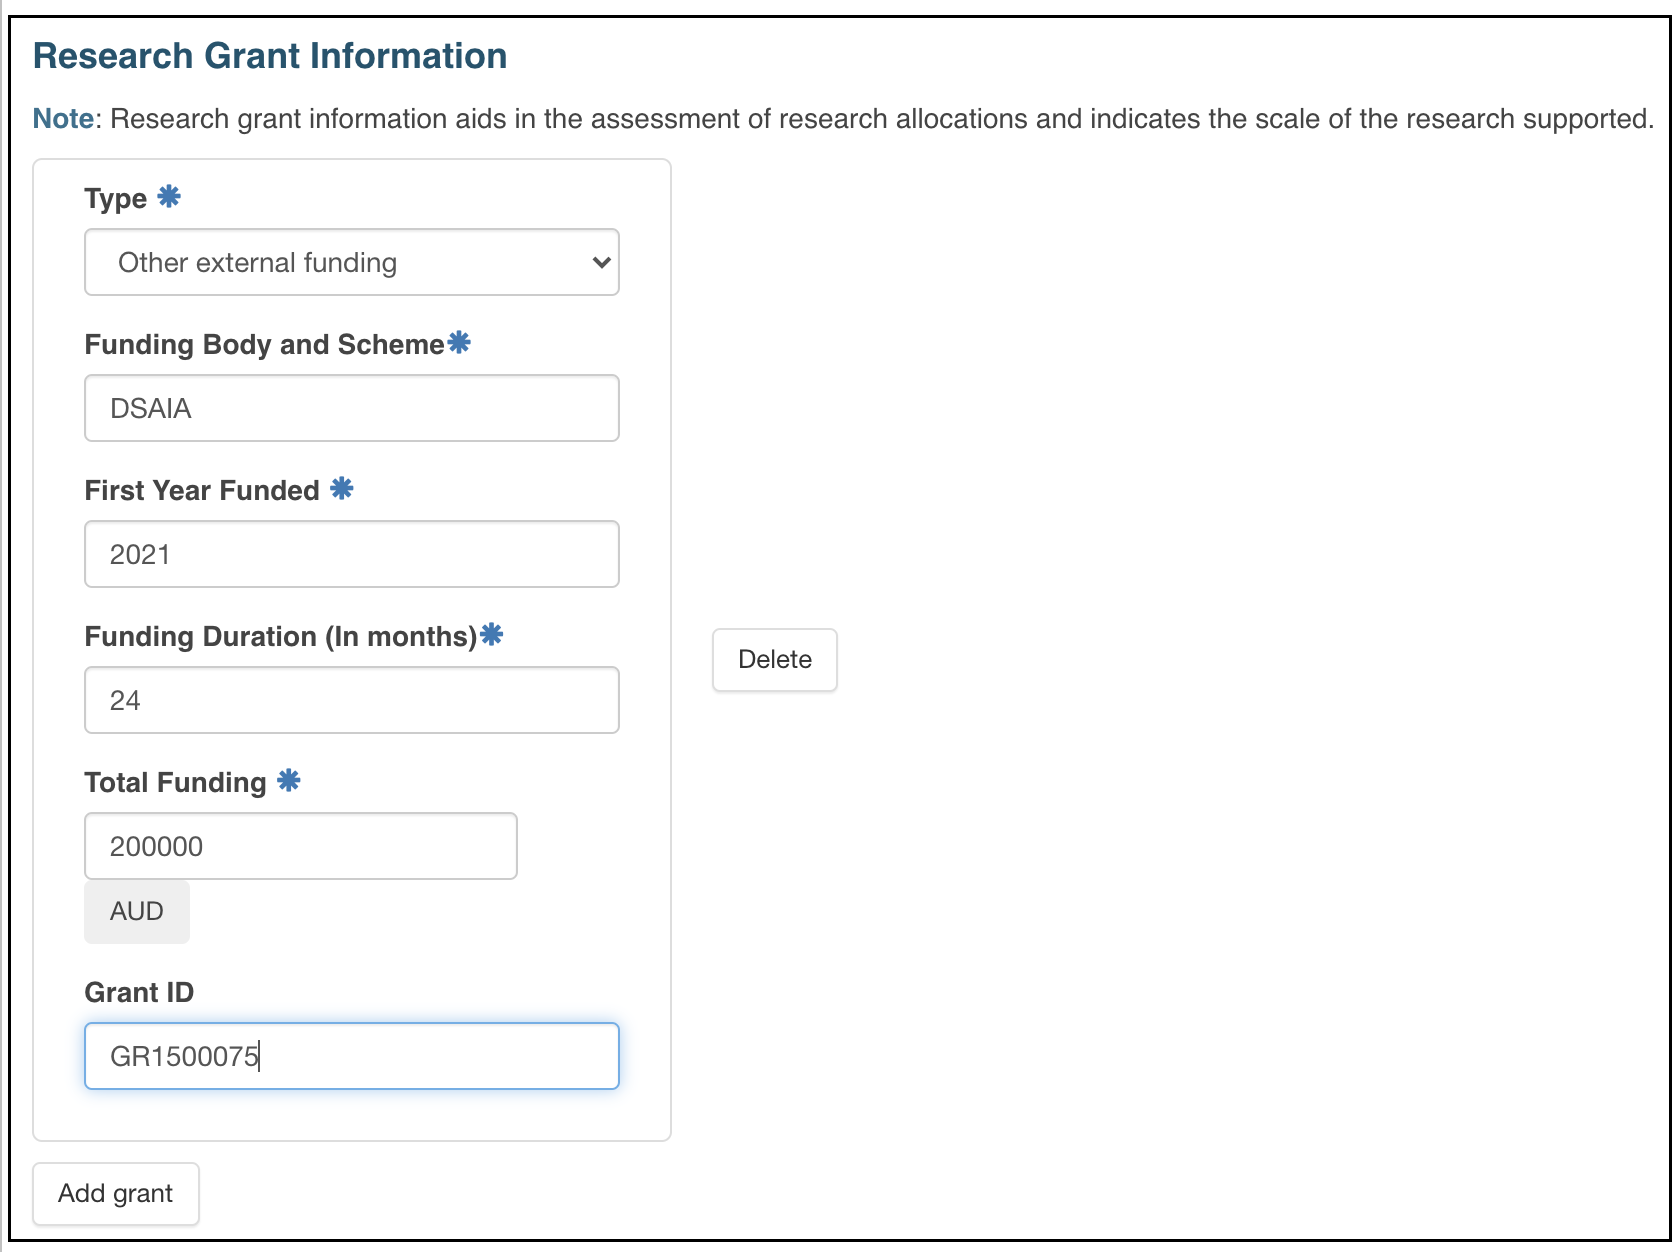The width and height of the screenshot is (1680, 1252).
Task: Open the Type dropdown menu
Action: click(x=352, y=262)
